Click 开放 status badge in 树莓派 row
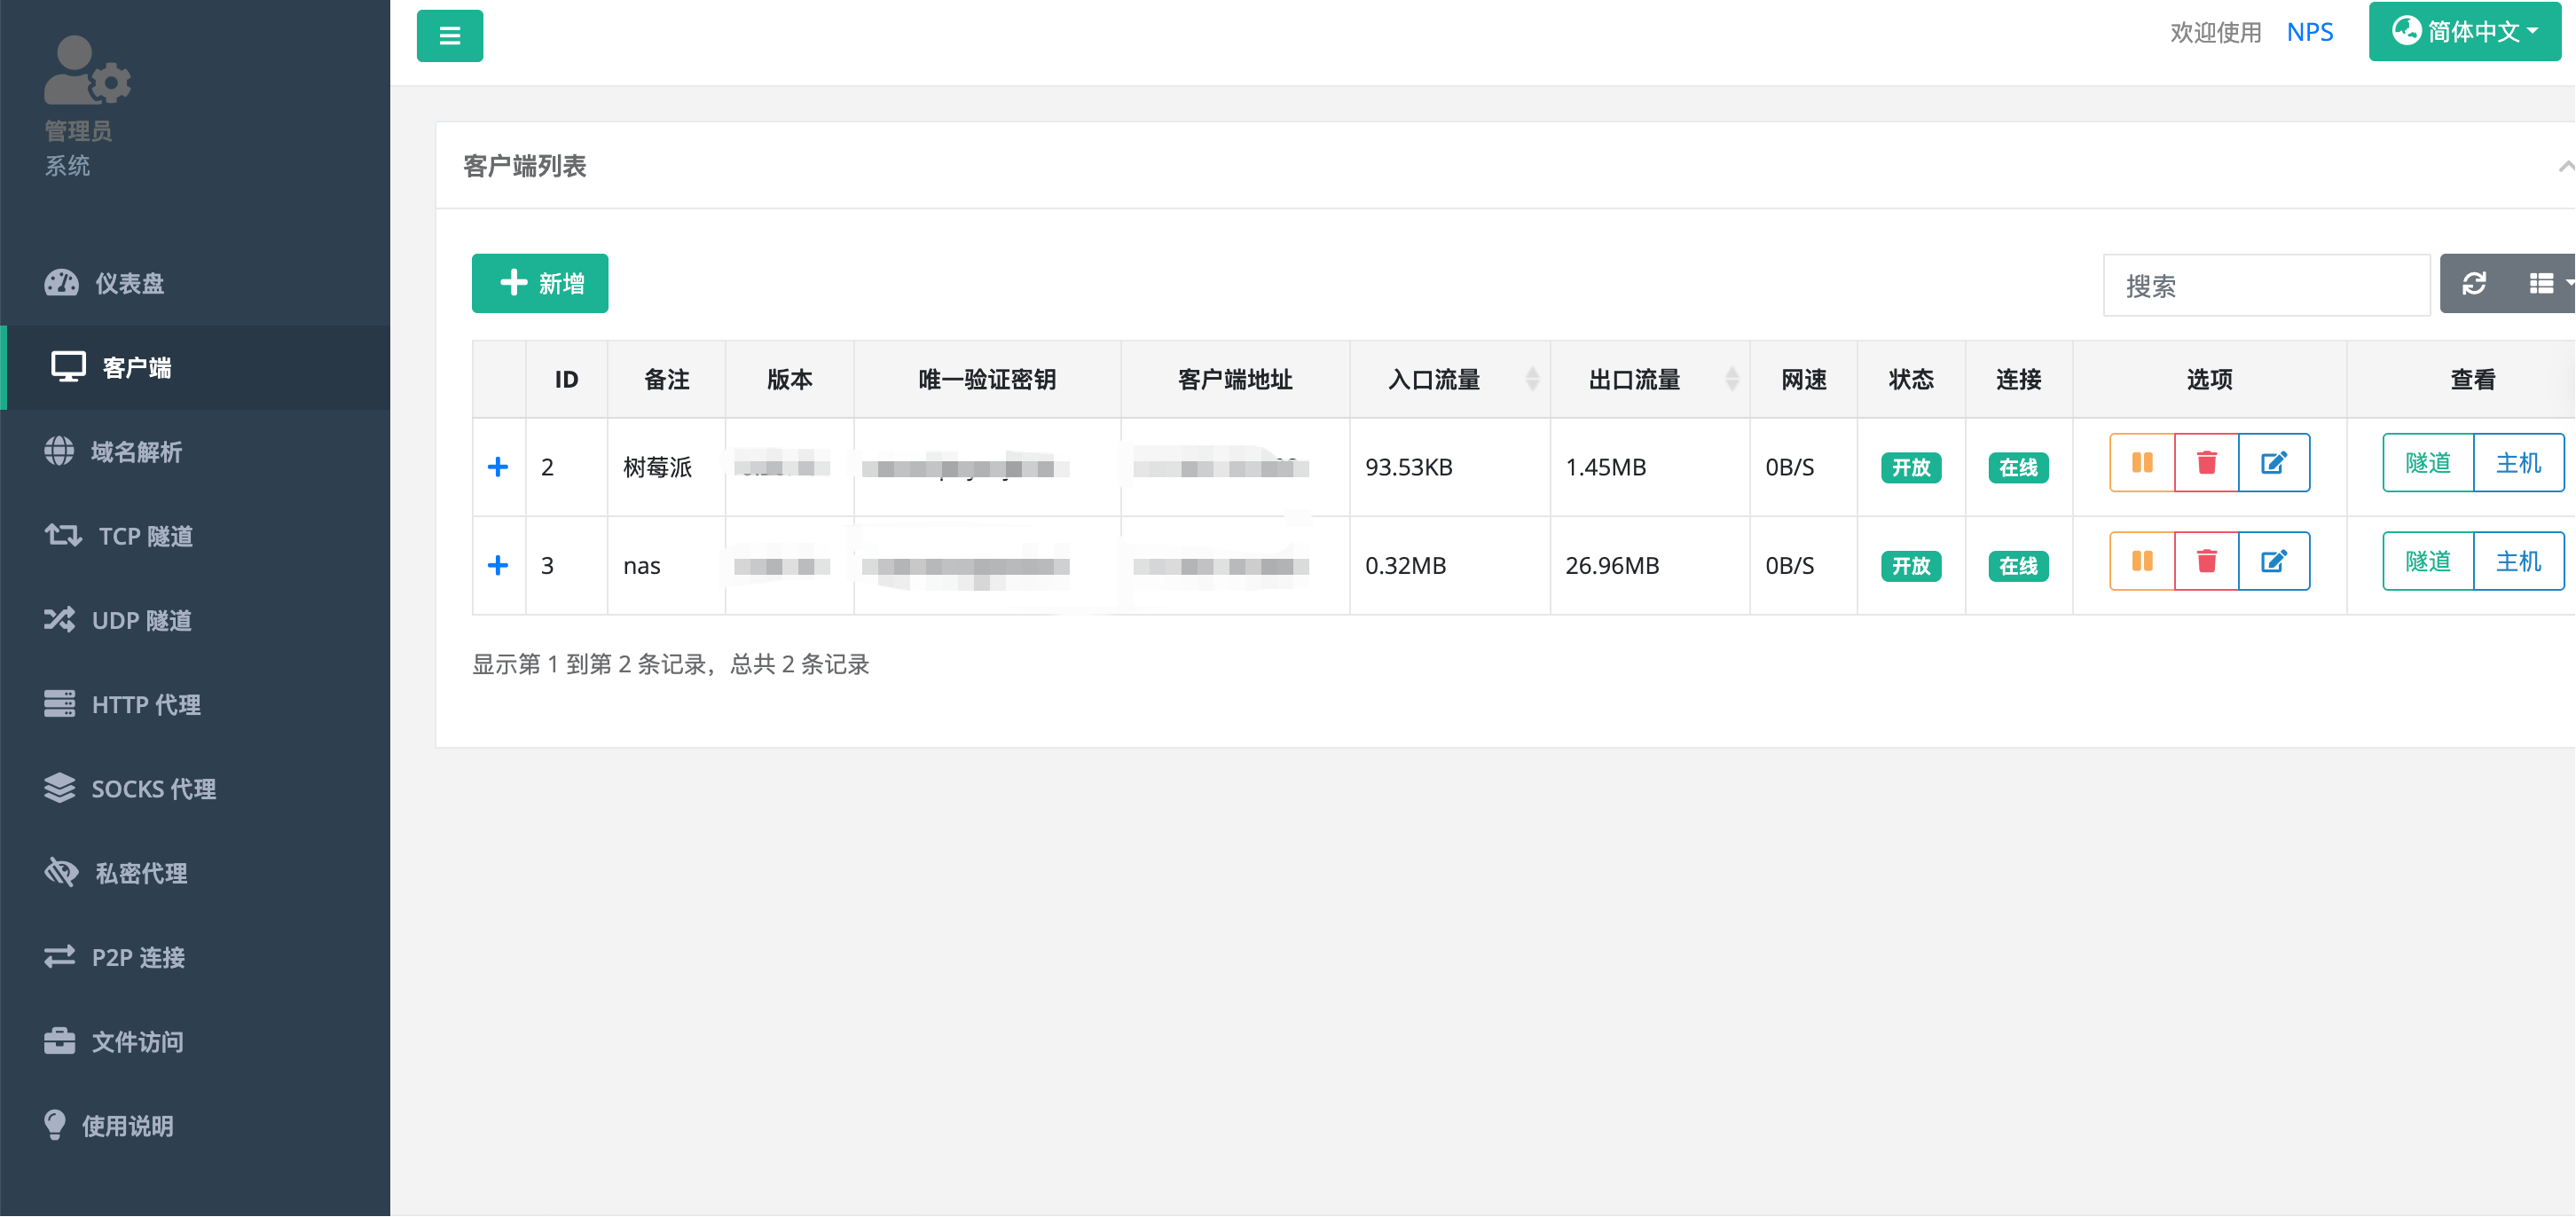This screenshot has width=2576, height=1217. 1910,467
